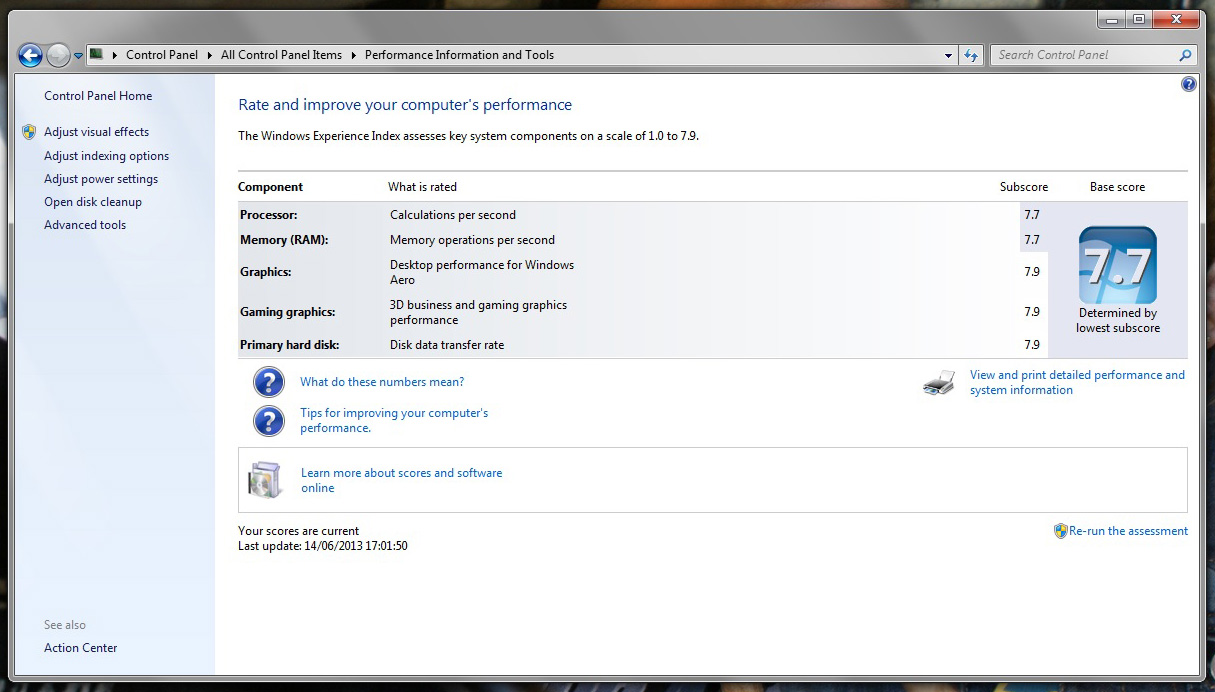Screen dimensions: 1215x692
Task: Select the Control Panel breadcrumb
Action: coord(162,55)
